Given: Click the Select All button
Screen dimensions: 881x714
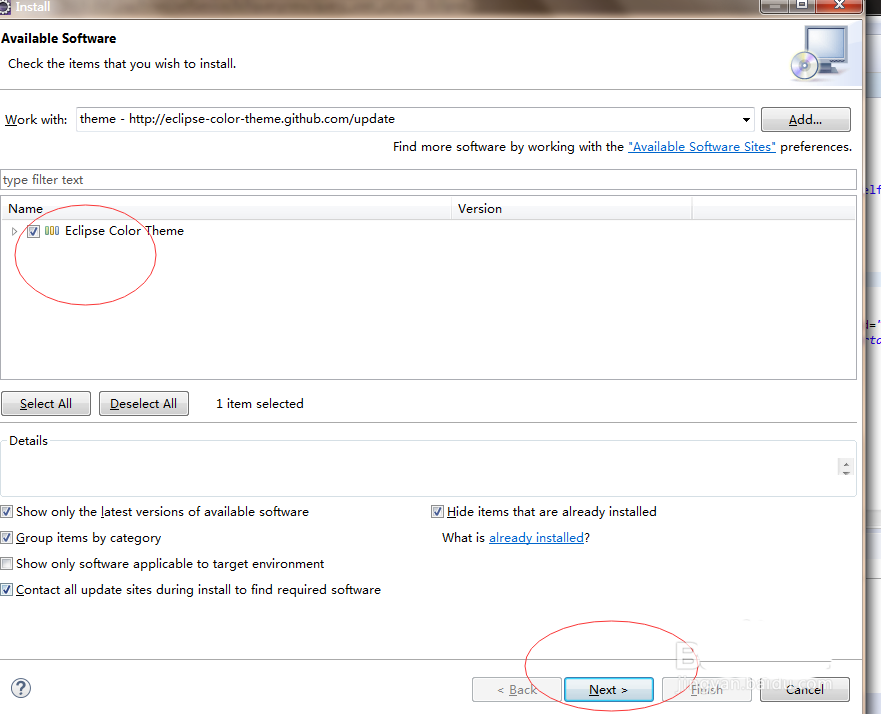Looking at the screenshot, I should (46, 404).
